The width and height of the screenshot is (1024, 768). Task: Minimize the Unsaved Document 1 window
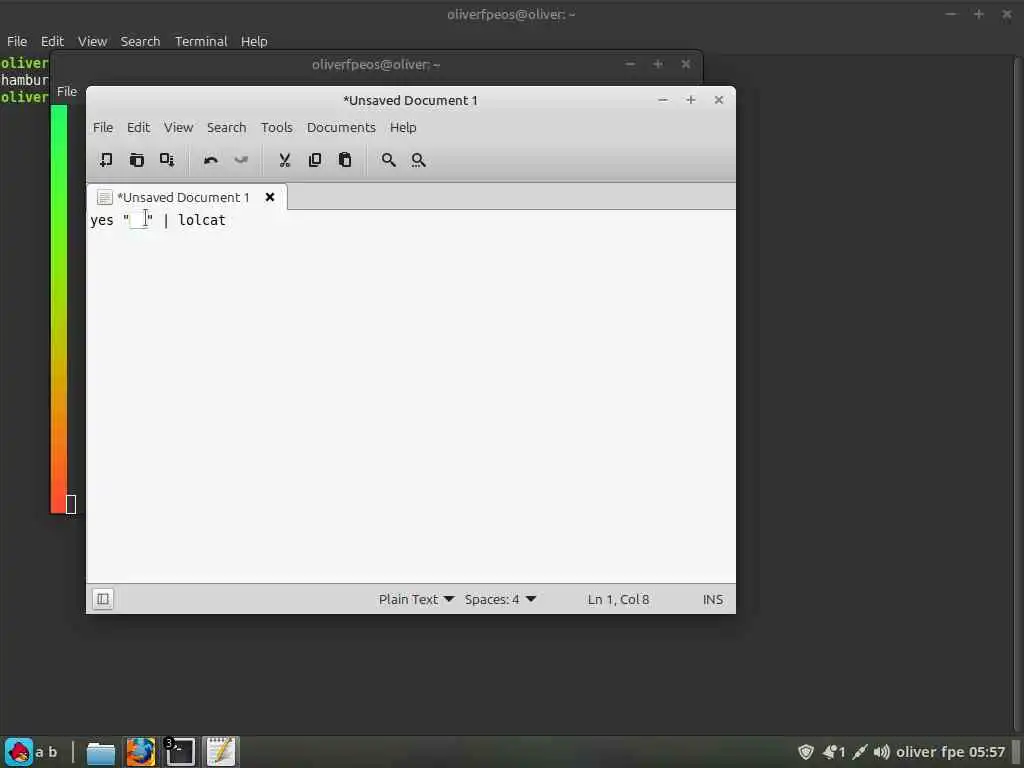[663, 100]
